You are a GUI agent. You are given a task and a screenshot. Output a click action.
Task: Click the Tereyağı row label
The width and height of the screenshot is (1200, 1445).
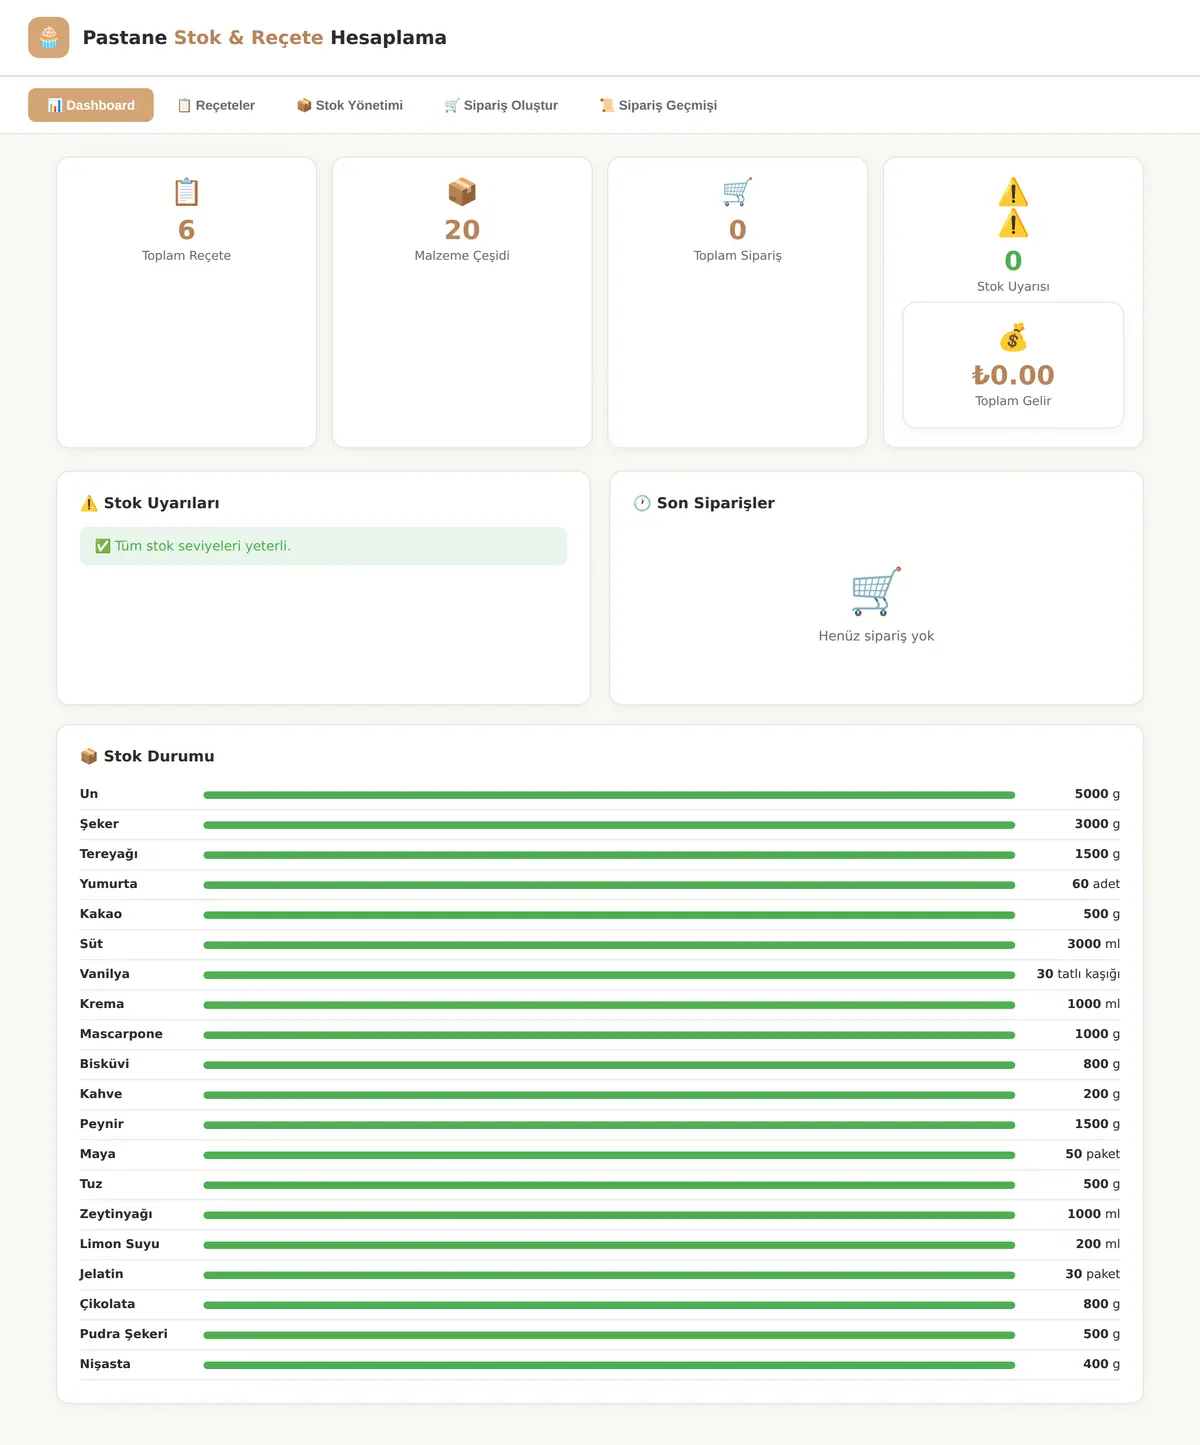109,854
